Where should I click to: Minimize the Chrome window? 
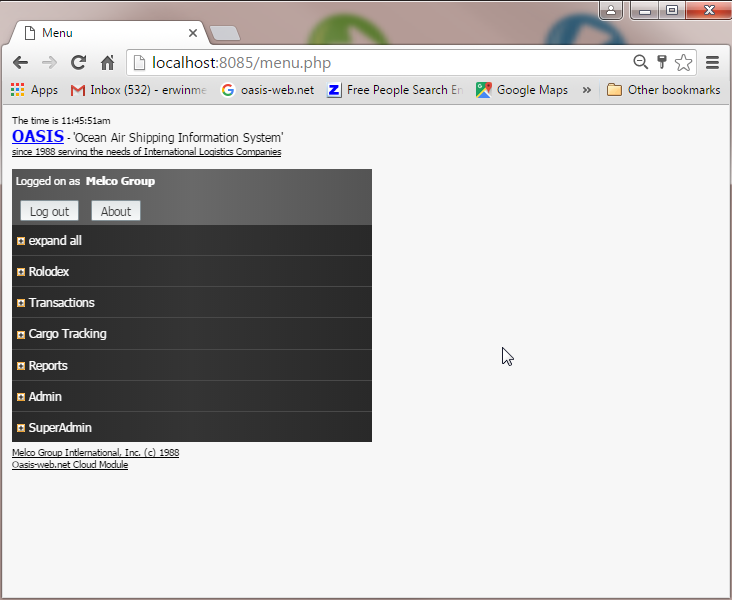pos(645,10)
